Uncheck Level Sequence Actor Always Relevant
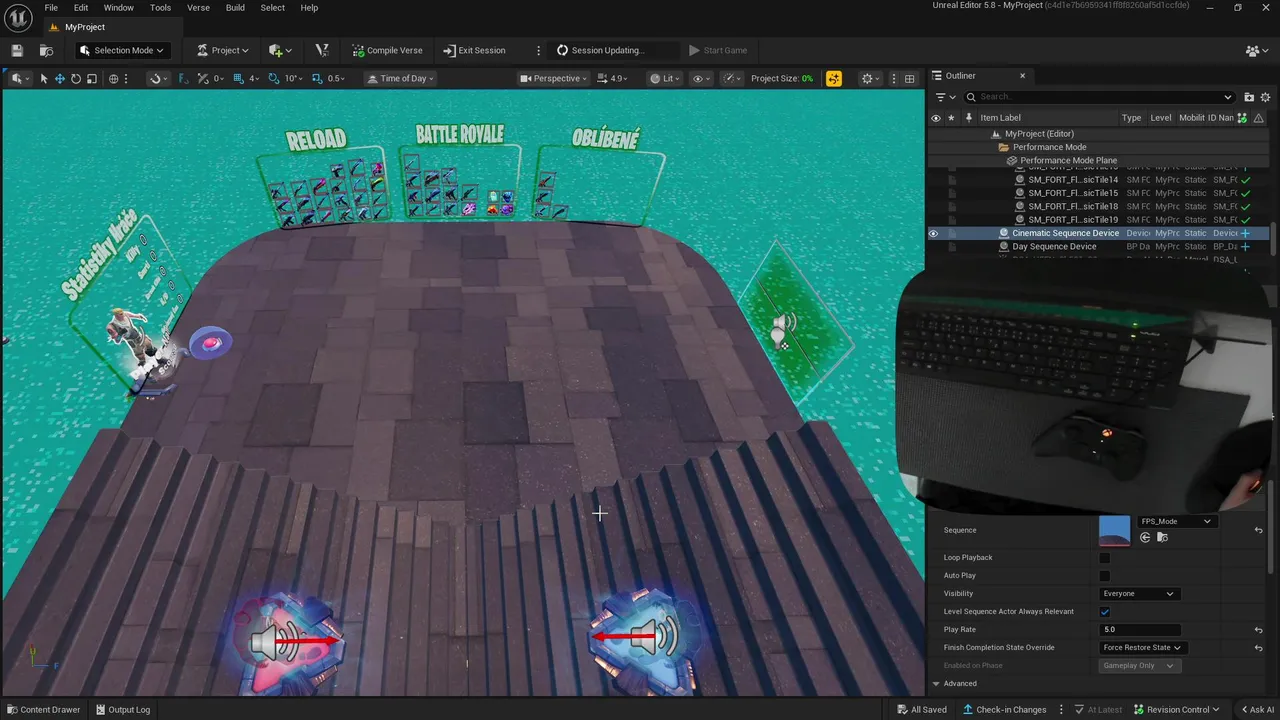The height and width of the screenshot is (720, 1280). click(1105, 611)
